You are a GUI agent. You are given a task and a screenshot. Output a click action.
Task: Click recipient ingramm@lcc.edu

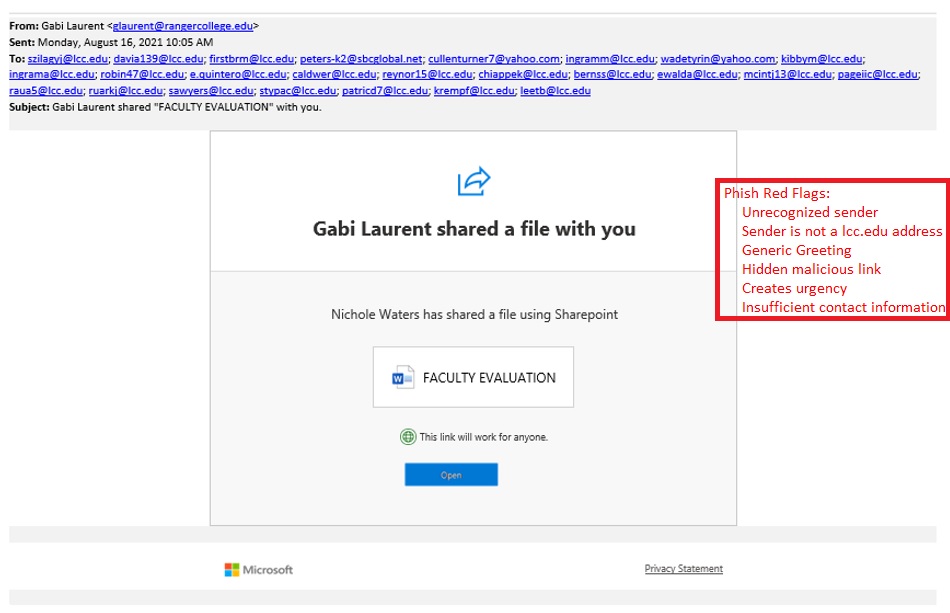point(610,59)
